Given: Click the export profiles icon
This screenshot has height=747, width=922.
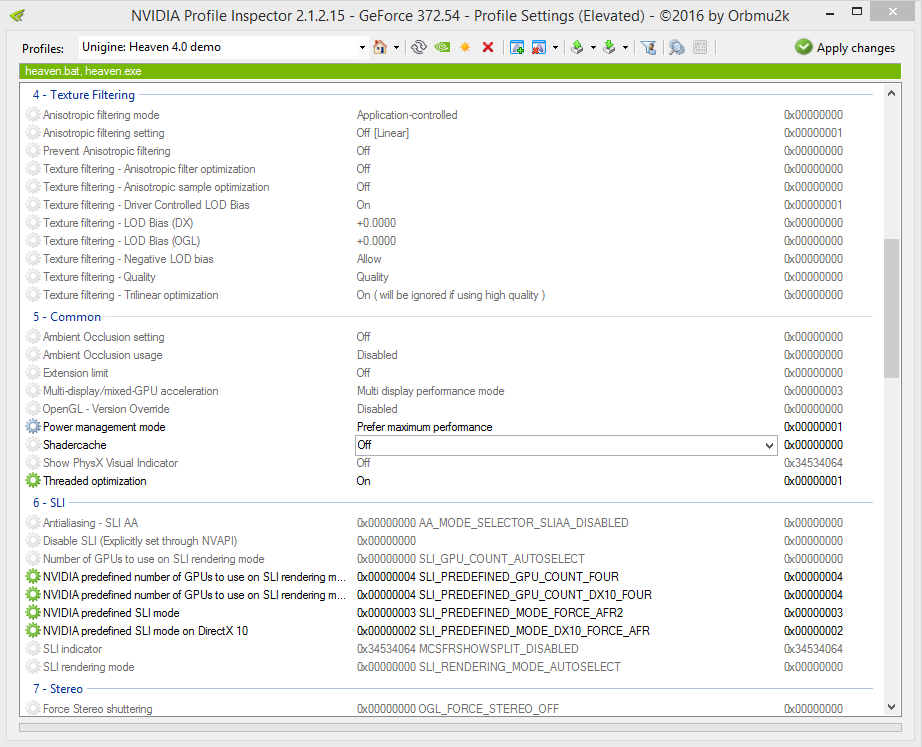Looking at the screenshot, I should 577,47.
